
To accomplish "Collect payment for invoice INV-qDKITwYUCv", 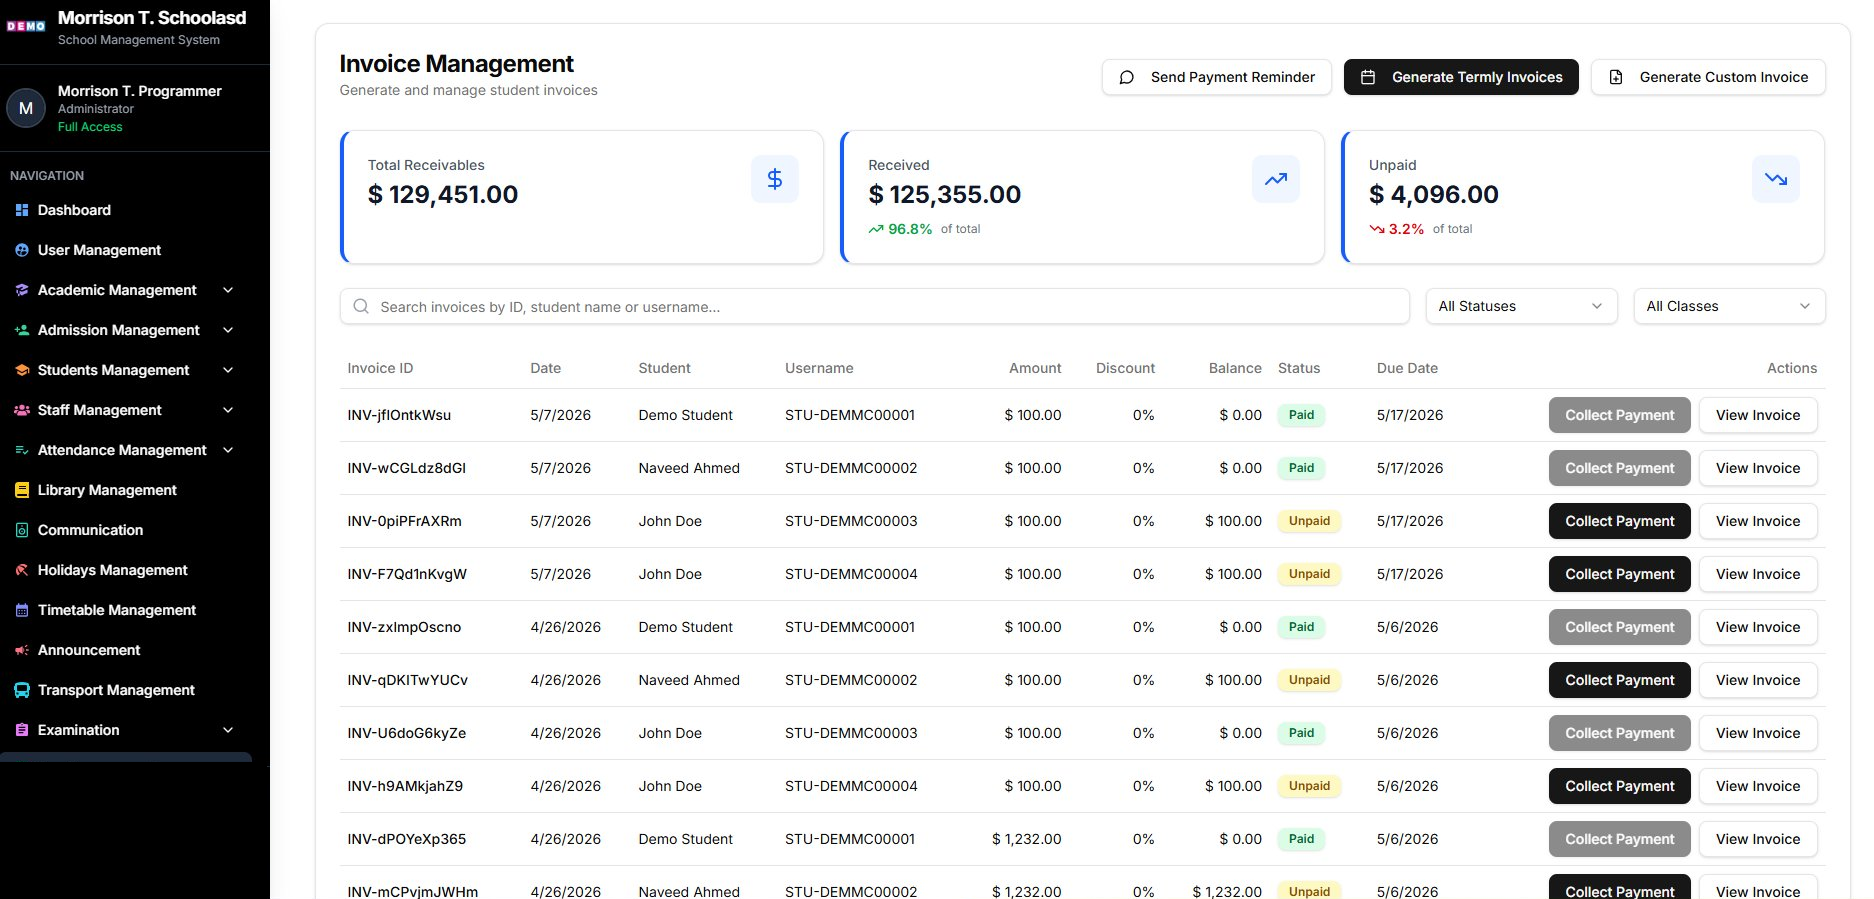I will pos(1619,680).
